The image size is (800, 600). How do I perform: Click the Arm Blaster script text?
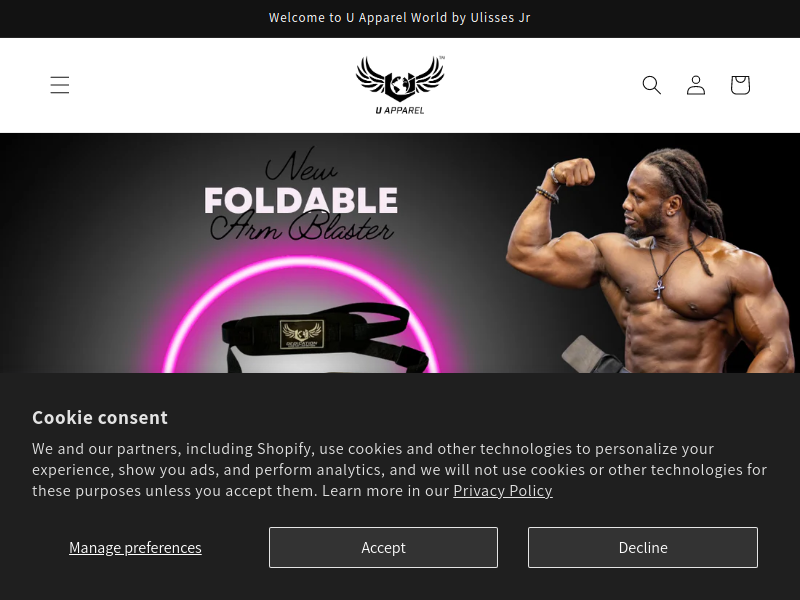[302, 227]
